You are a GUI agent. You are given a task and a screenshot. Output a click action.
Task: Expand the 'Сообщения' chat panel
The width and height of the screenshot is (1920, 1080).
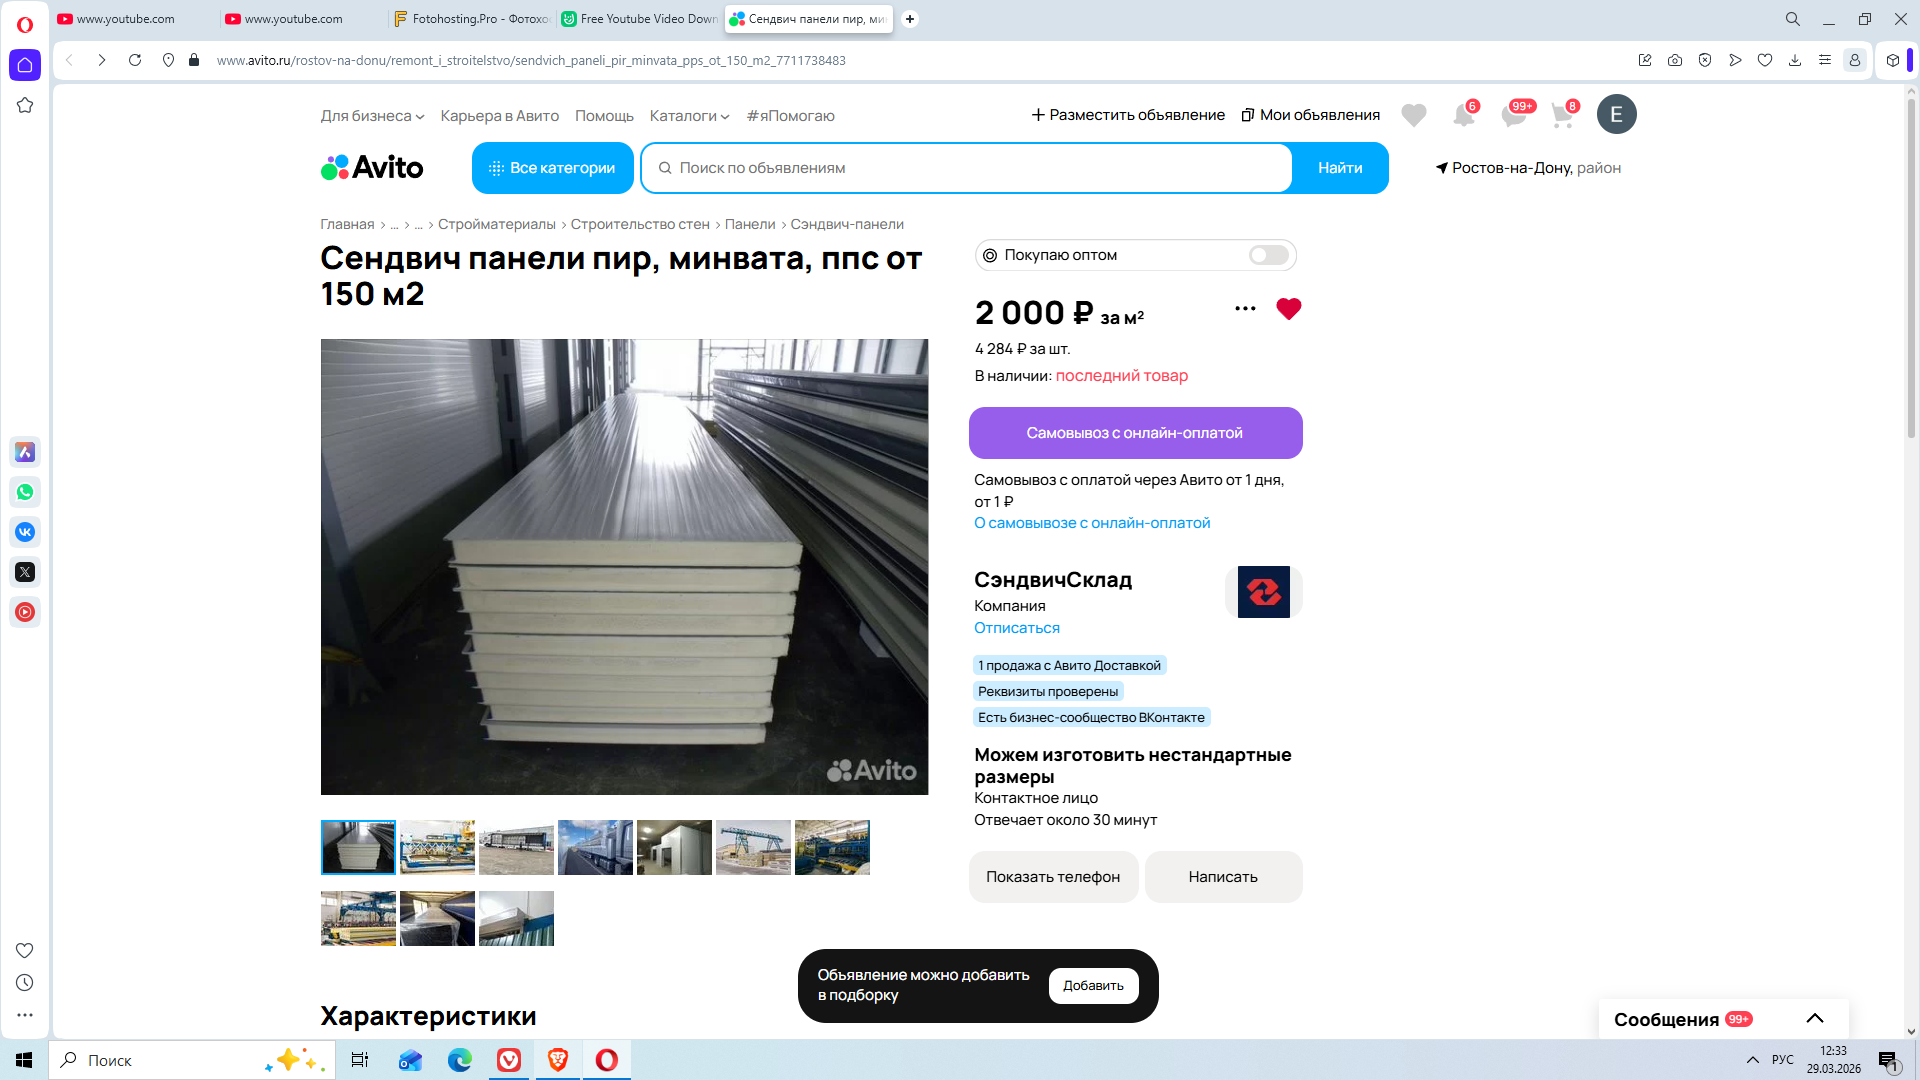pos(1814,1018)
